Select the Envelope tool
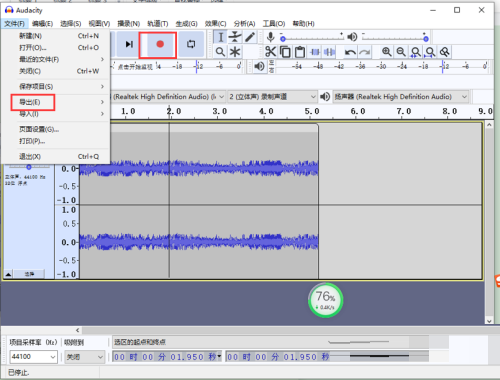Image resolution: width=500 pixels, height=380 pixels. click(235, 37)
